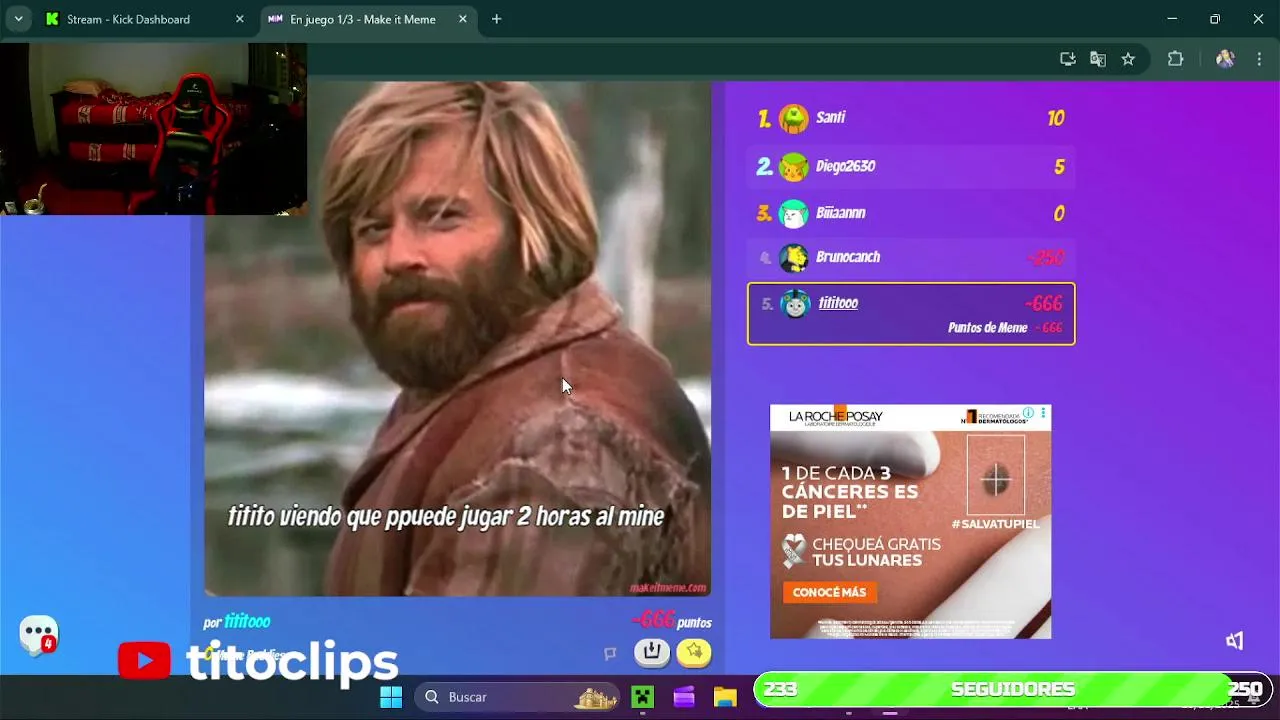Open the ad options three-dot menu
Viewport: 1280px width, 720px height.
[x=1043, y=412]
